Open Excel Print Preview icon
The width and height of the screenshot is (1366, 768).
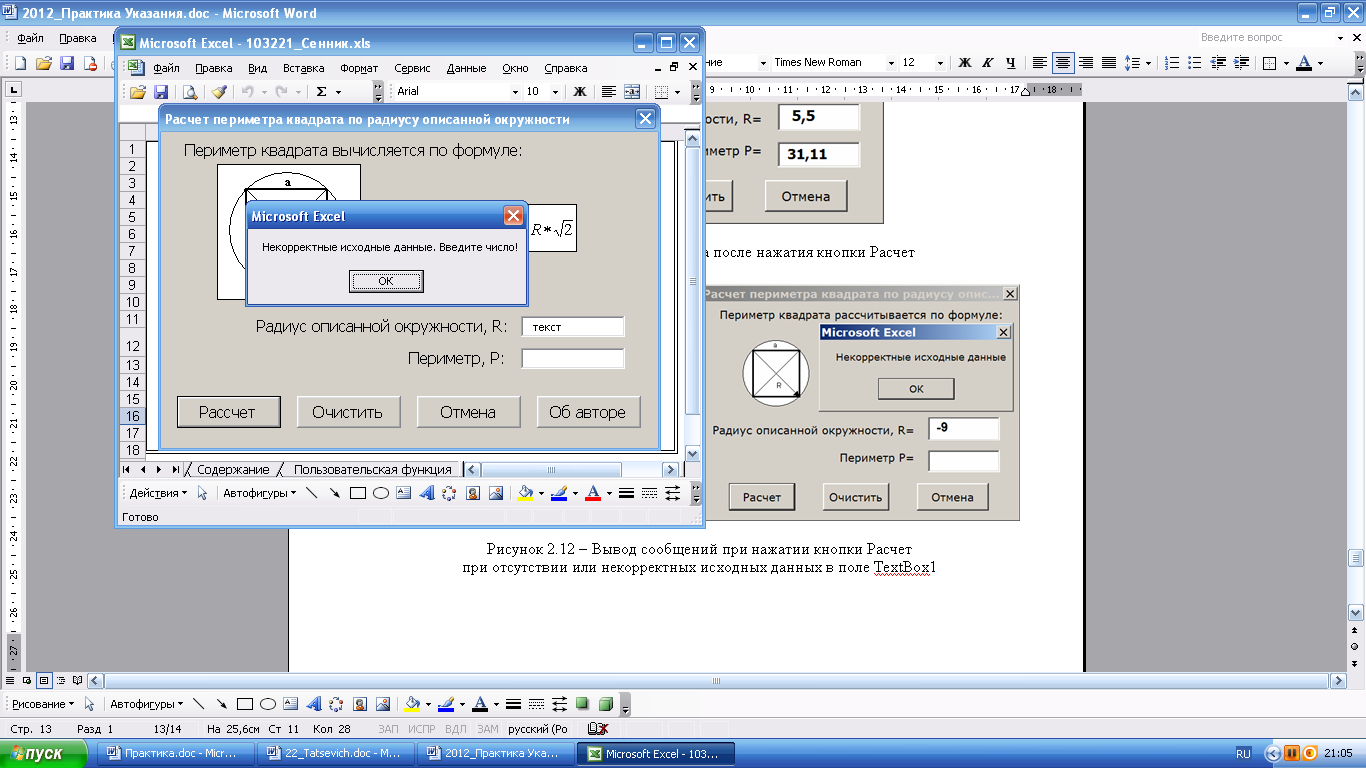(190, 91)
